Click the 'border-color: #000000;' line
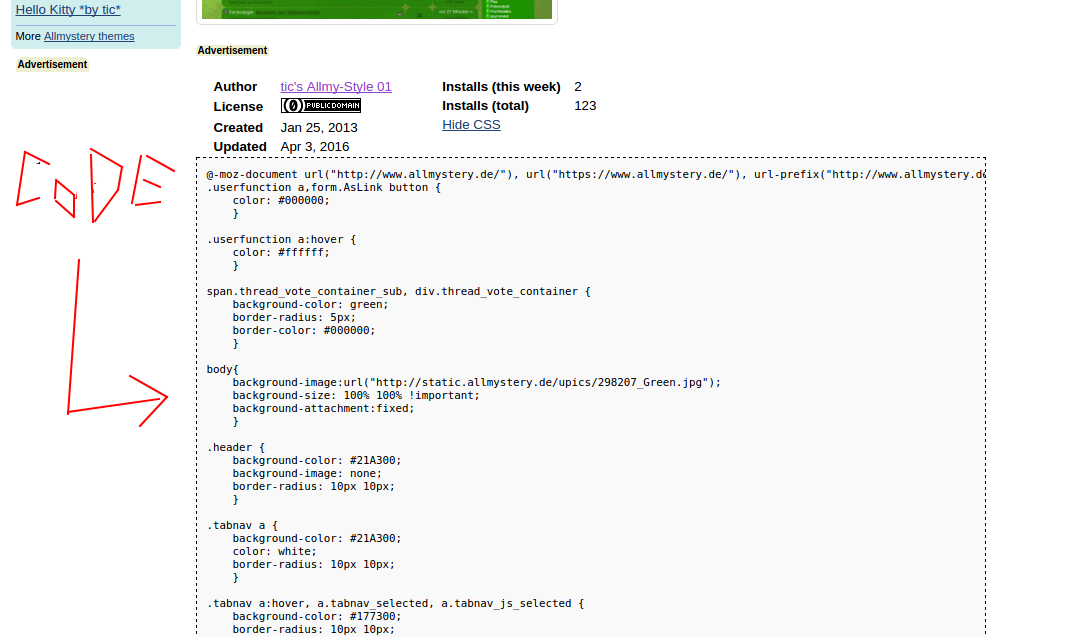 point(304,331)
